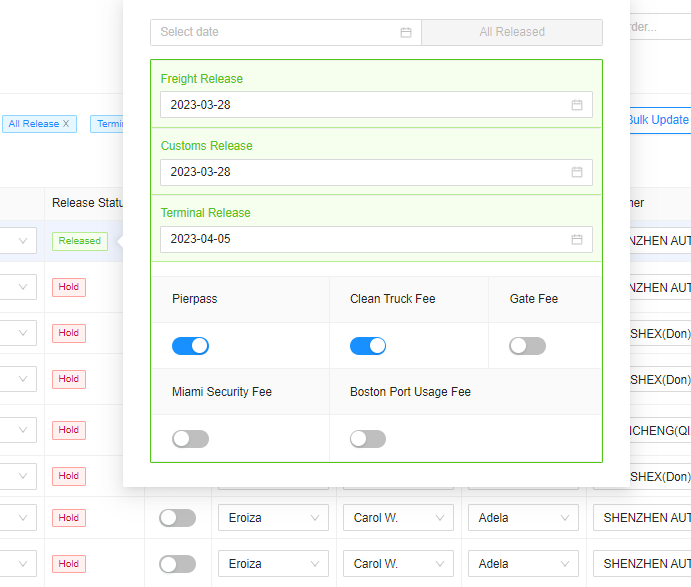Turn off the Clean Truck Fee switch

click(368, 346)
